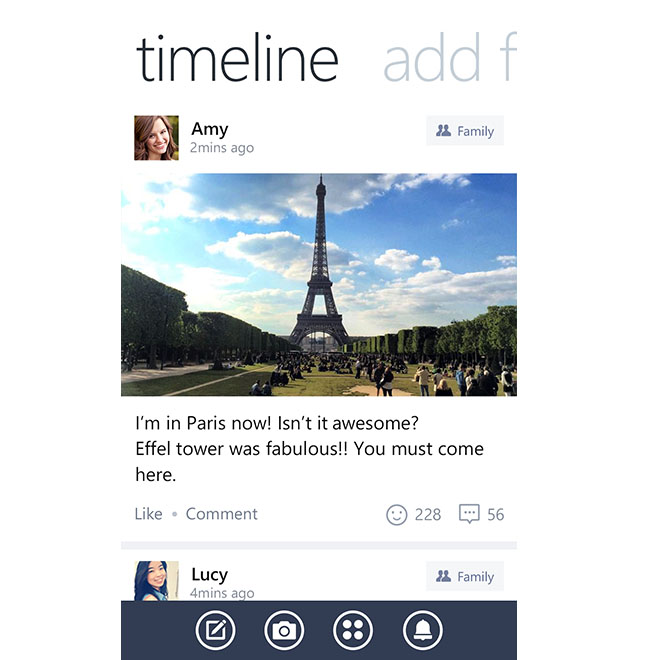Open Lucy's profile picture

(156, 581)
